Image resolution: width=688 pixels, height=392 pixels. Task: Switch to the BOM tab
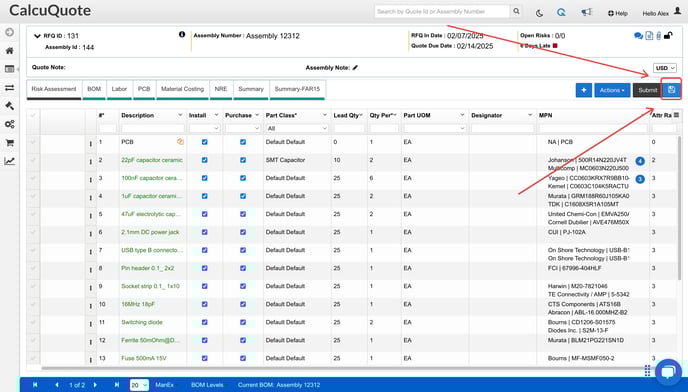94,89
